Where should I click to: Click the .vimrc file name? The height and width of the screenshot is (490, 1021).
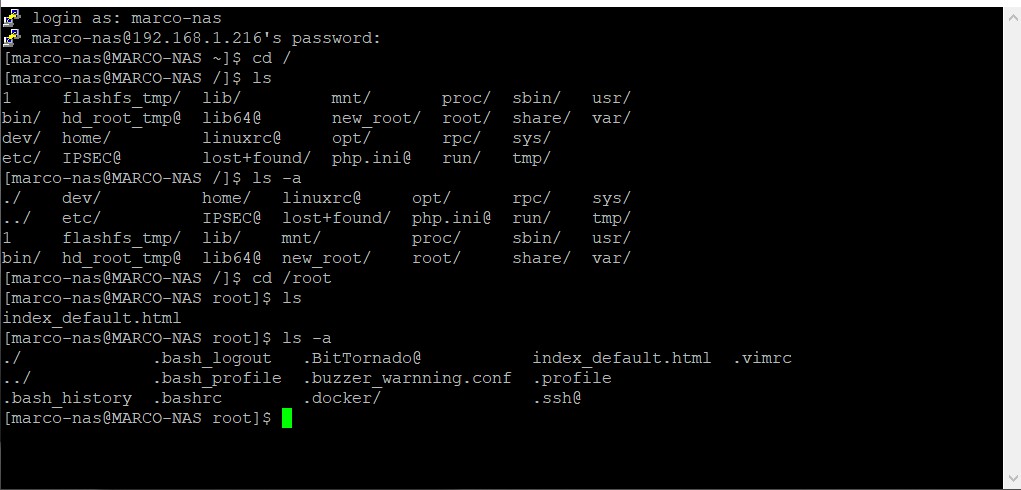[762, 358]
